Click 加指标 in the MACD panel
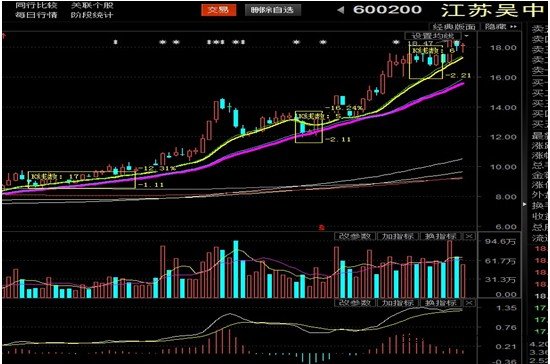This screenshot has width=550, height=364. click(398, 303)
